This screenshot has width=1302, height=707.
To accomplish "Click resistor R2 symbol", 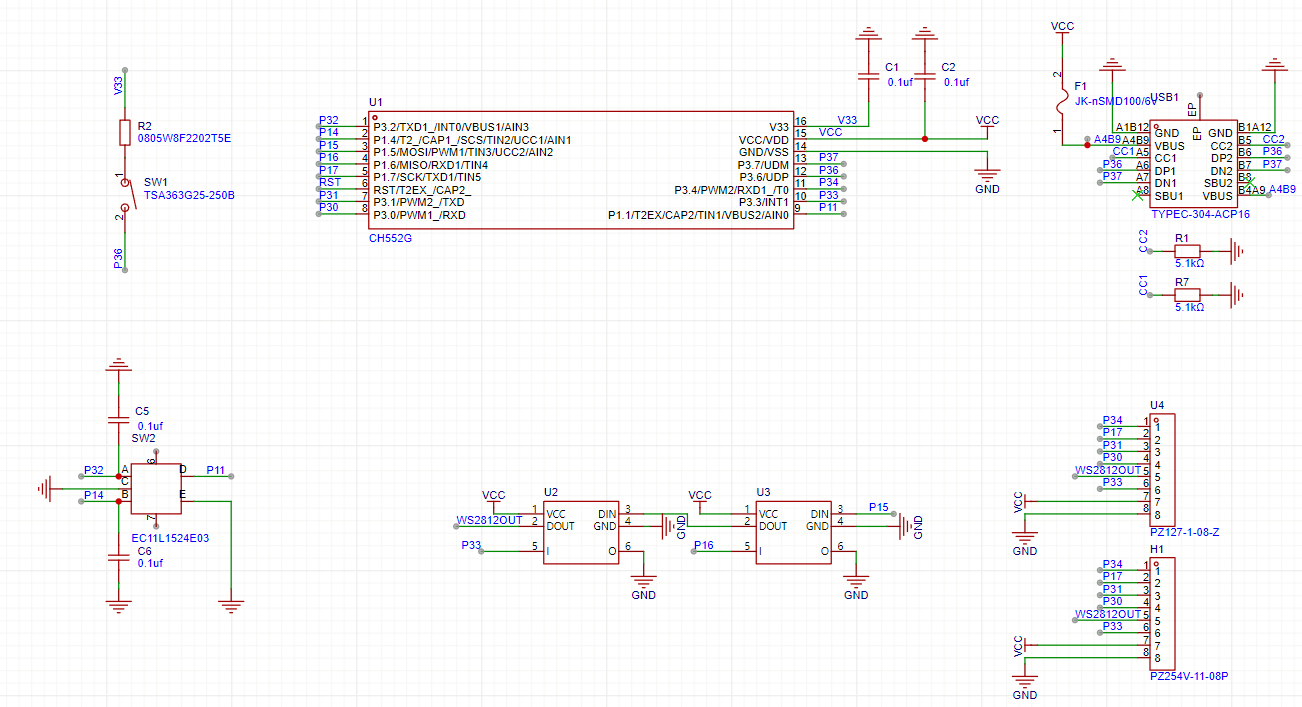I will coord(124,132).
